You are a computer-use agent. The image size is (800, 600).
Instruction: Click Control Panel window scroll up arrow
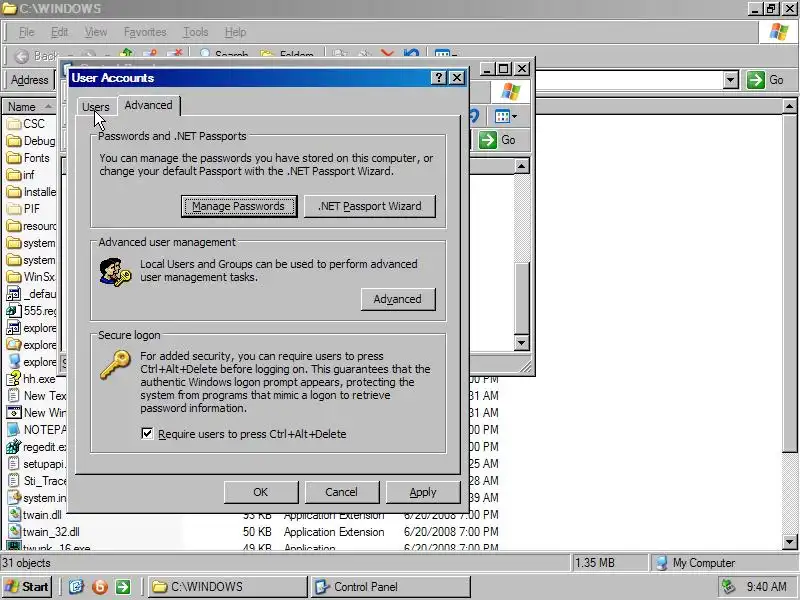pyautogui.click(x=521, y=166)
